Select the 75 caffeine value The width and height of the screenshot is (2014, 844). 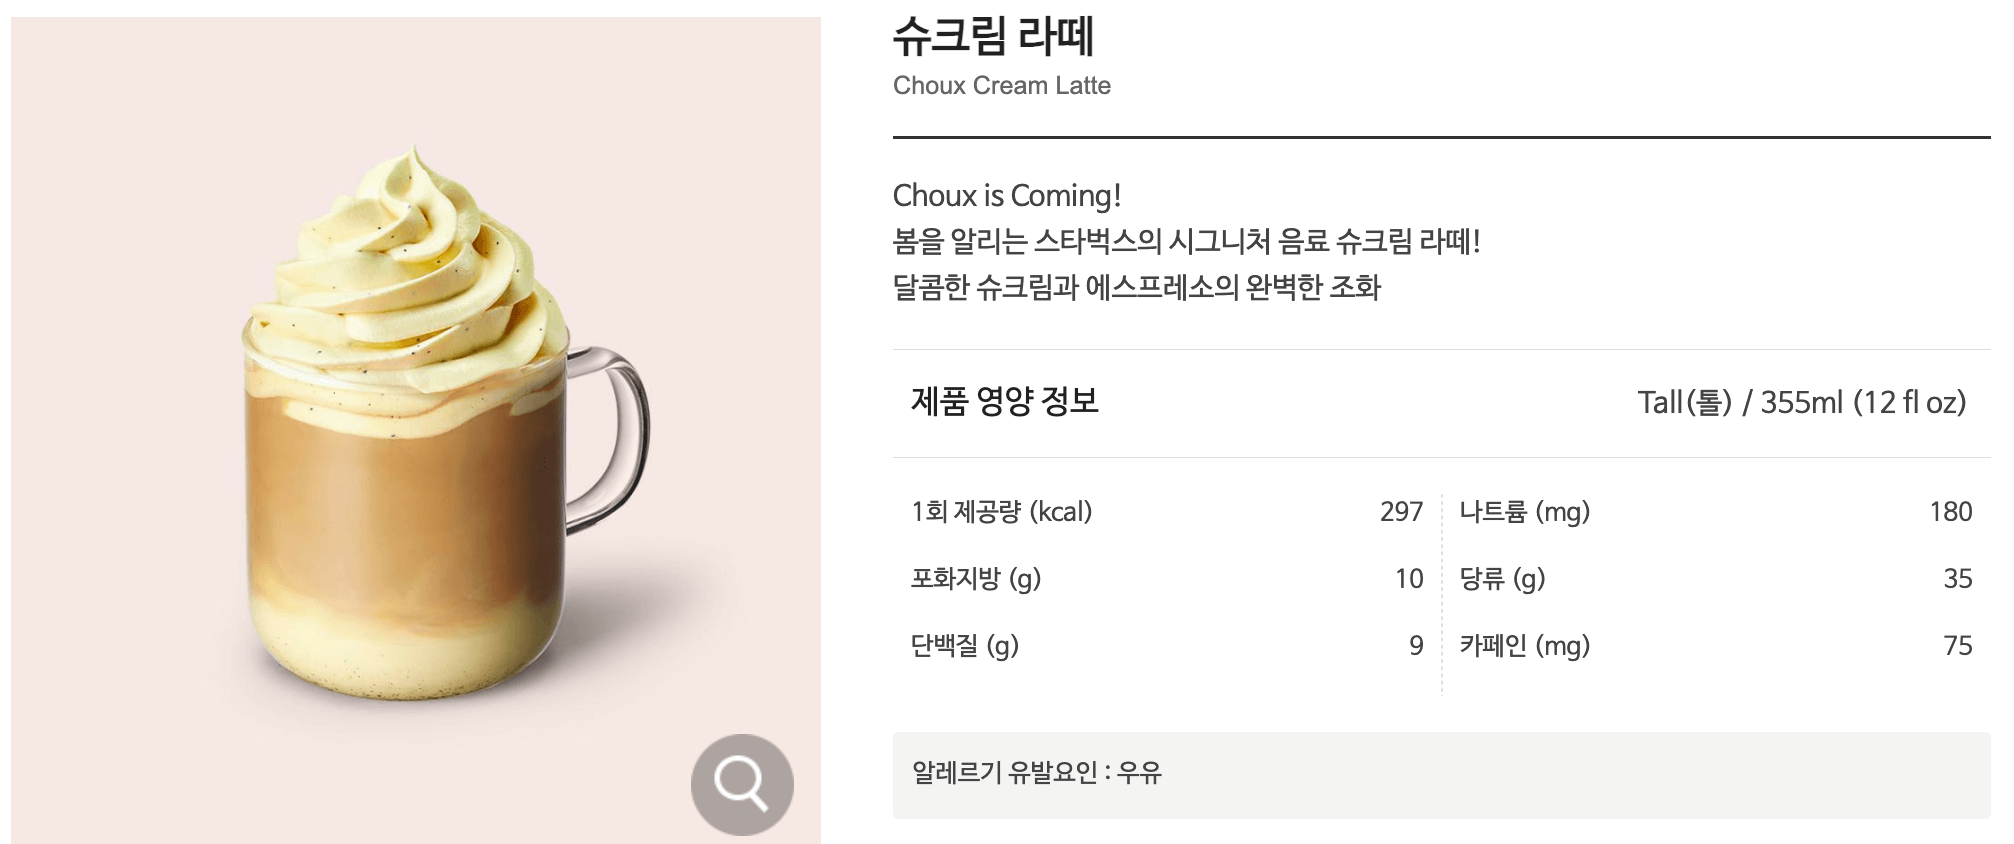1961,645
